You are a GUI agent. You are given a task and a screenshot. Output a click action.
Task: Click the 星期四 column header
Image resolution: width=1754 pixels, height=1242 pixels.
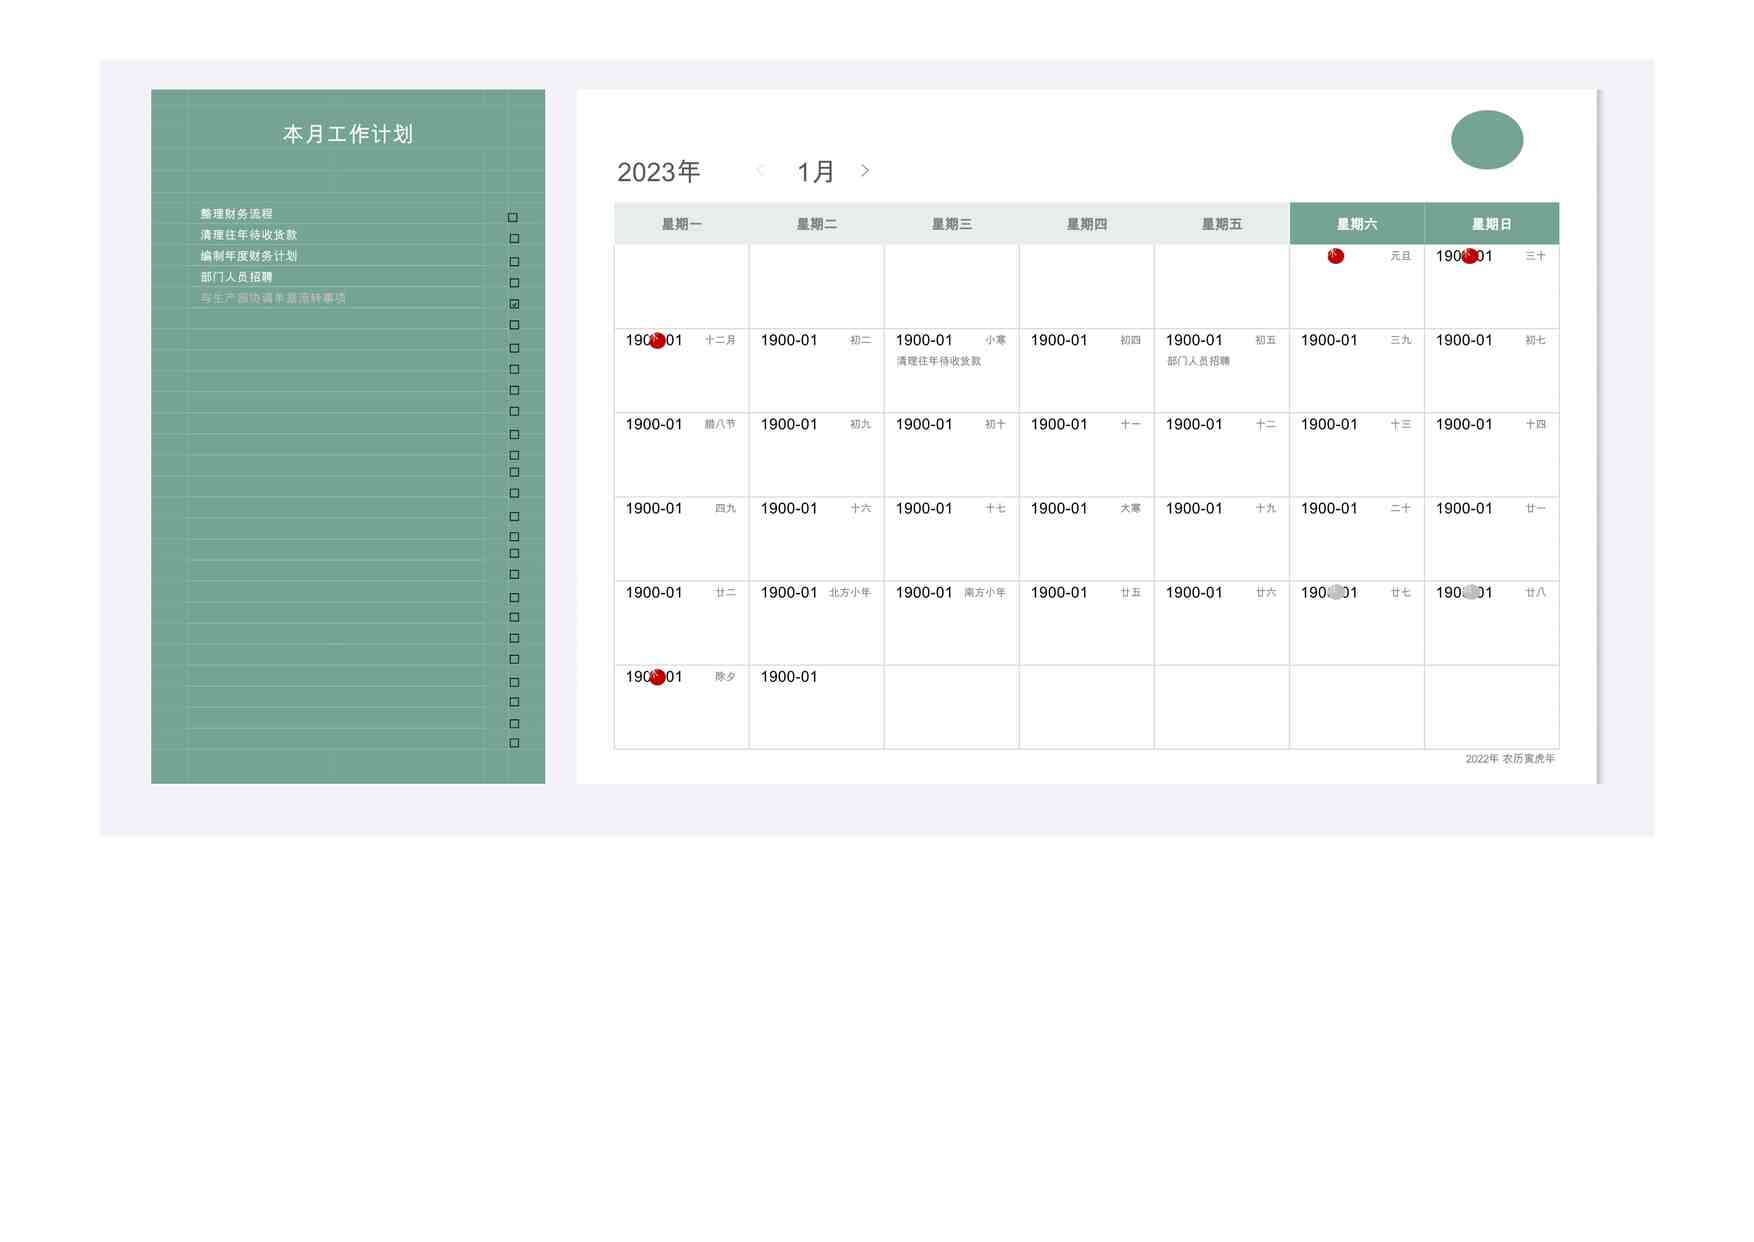coord(1086,224)
